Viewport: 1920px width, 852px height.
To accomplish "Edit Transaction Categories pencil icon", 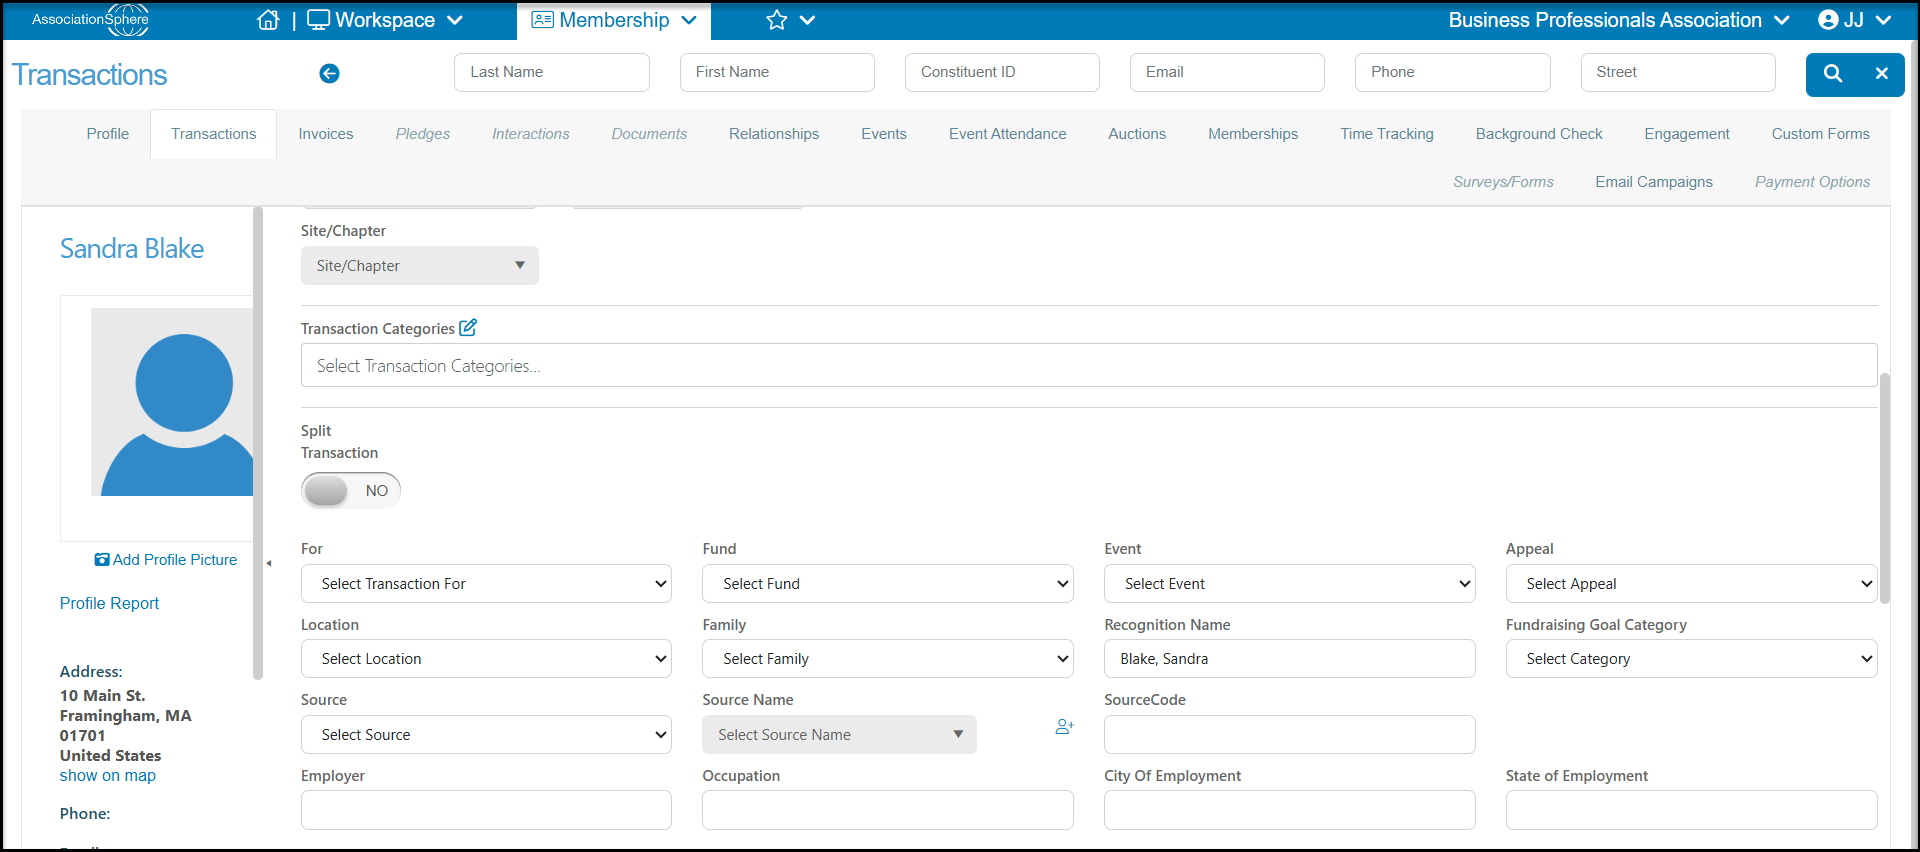I will click(468, 328).
